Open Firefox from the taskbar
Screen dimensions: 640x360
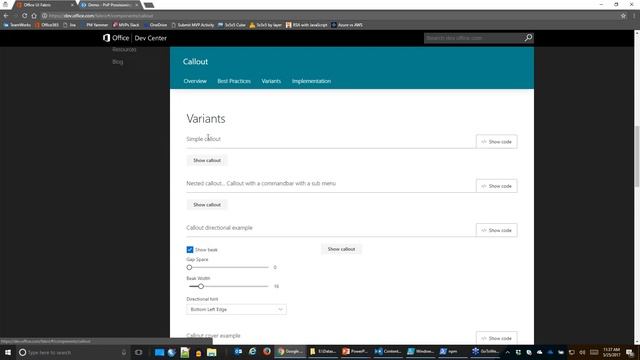(x=267, y=351)
